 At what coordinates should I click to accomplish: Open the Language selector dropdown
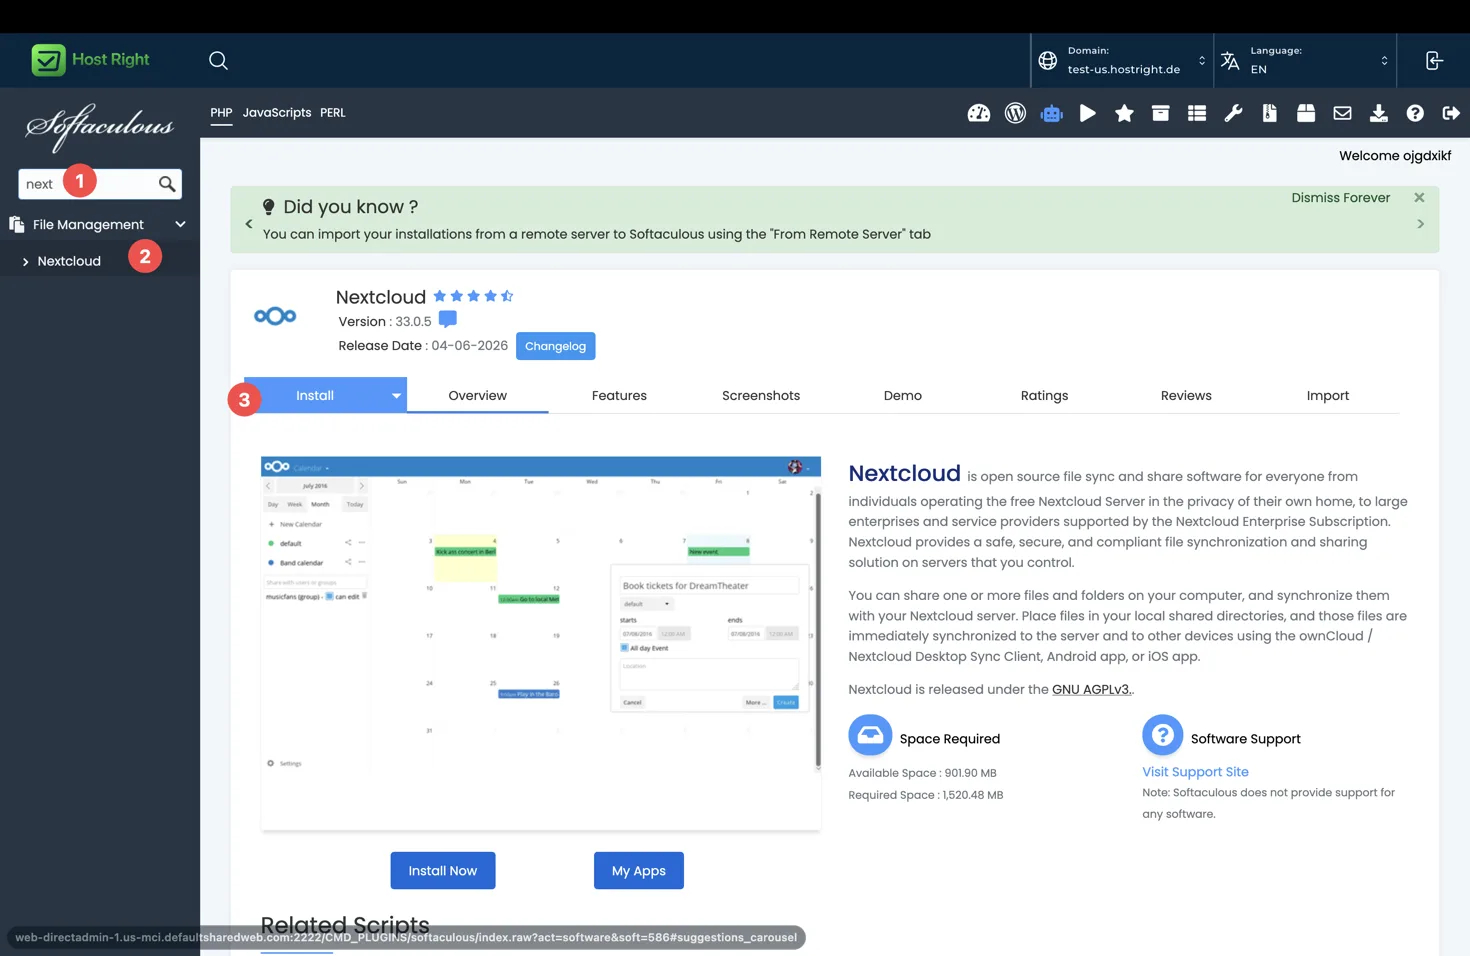[1306, 60]
